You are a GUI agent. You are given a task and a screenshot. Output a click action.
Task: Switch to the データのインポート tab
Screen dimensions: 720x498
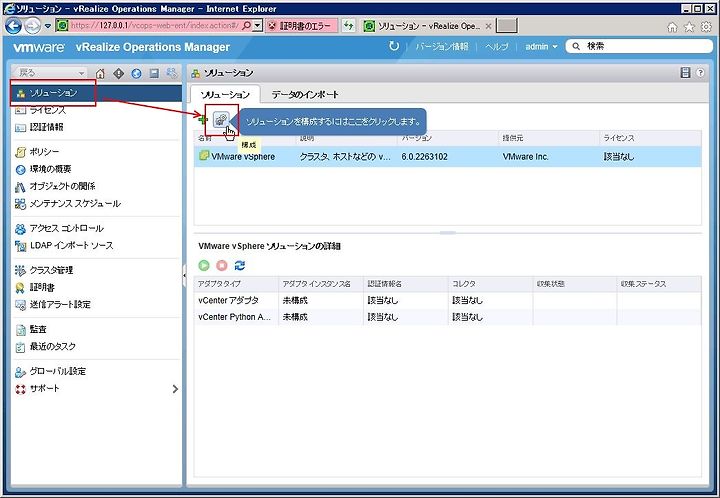[305, 94]
